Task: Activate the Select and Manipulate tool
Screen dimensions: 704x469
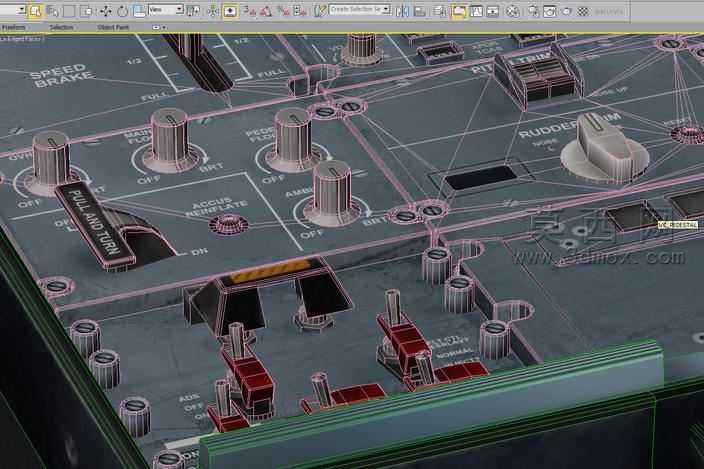Action: [x=212, y=11]
